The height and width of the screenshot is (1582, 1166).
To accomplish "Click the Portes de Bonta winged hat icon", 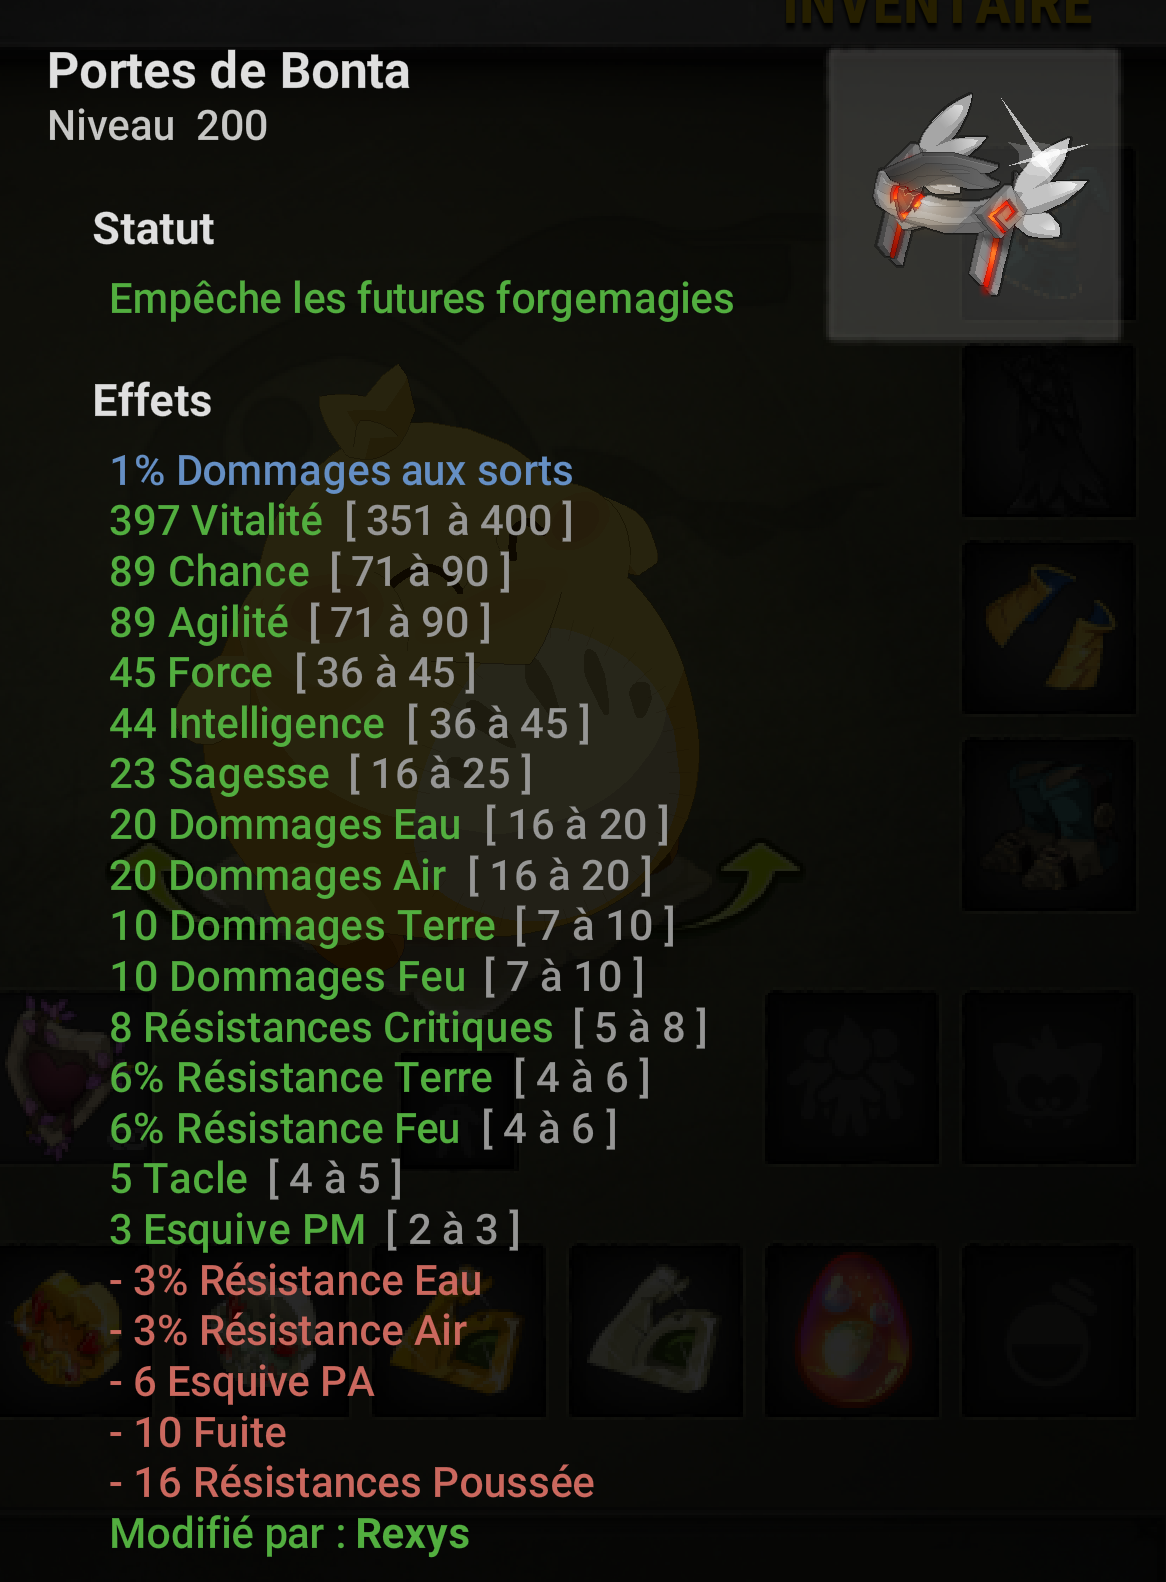I will pyautogui.click(x=973, y=196).
